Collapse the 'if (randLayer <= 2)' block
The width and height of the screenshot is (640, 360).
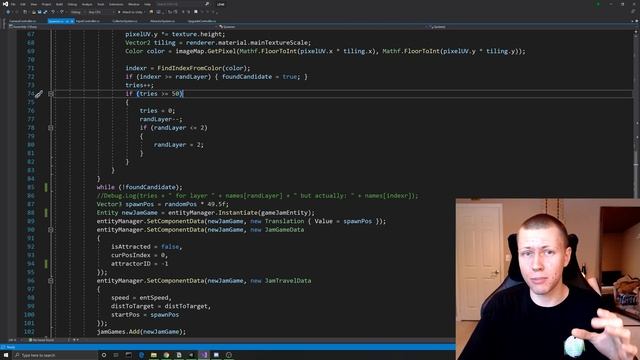coord(51,128)
